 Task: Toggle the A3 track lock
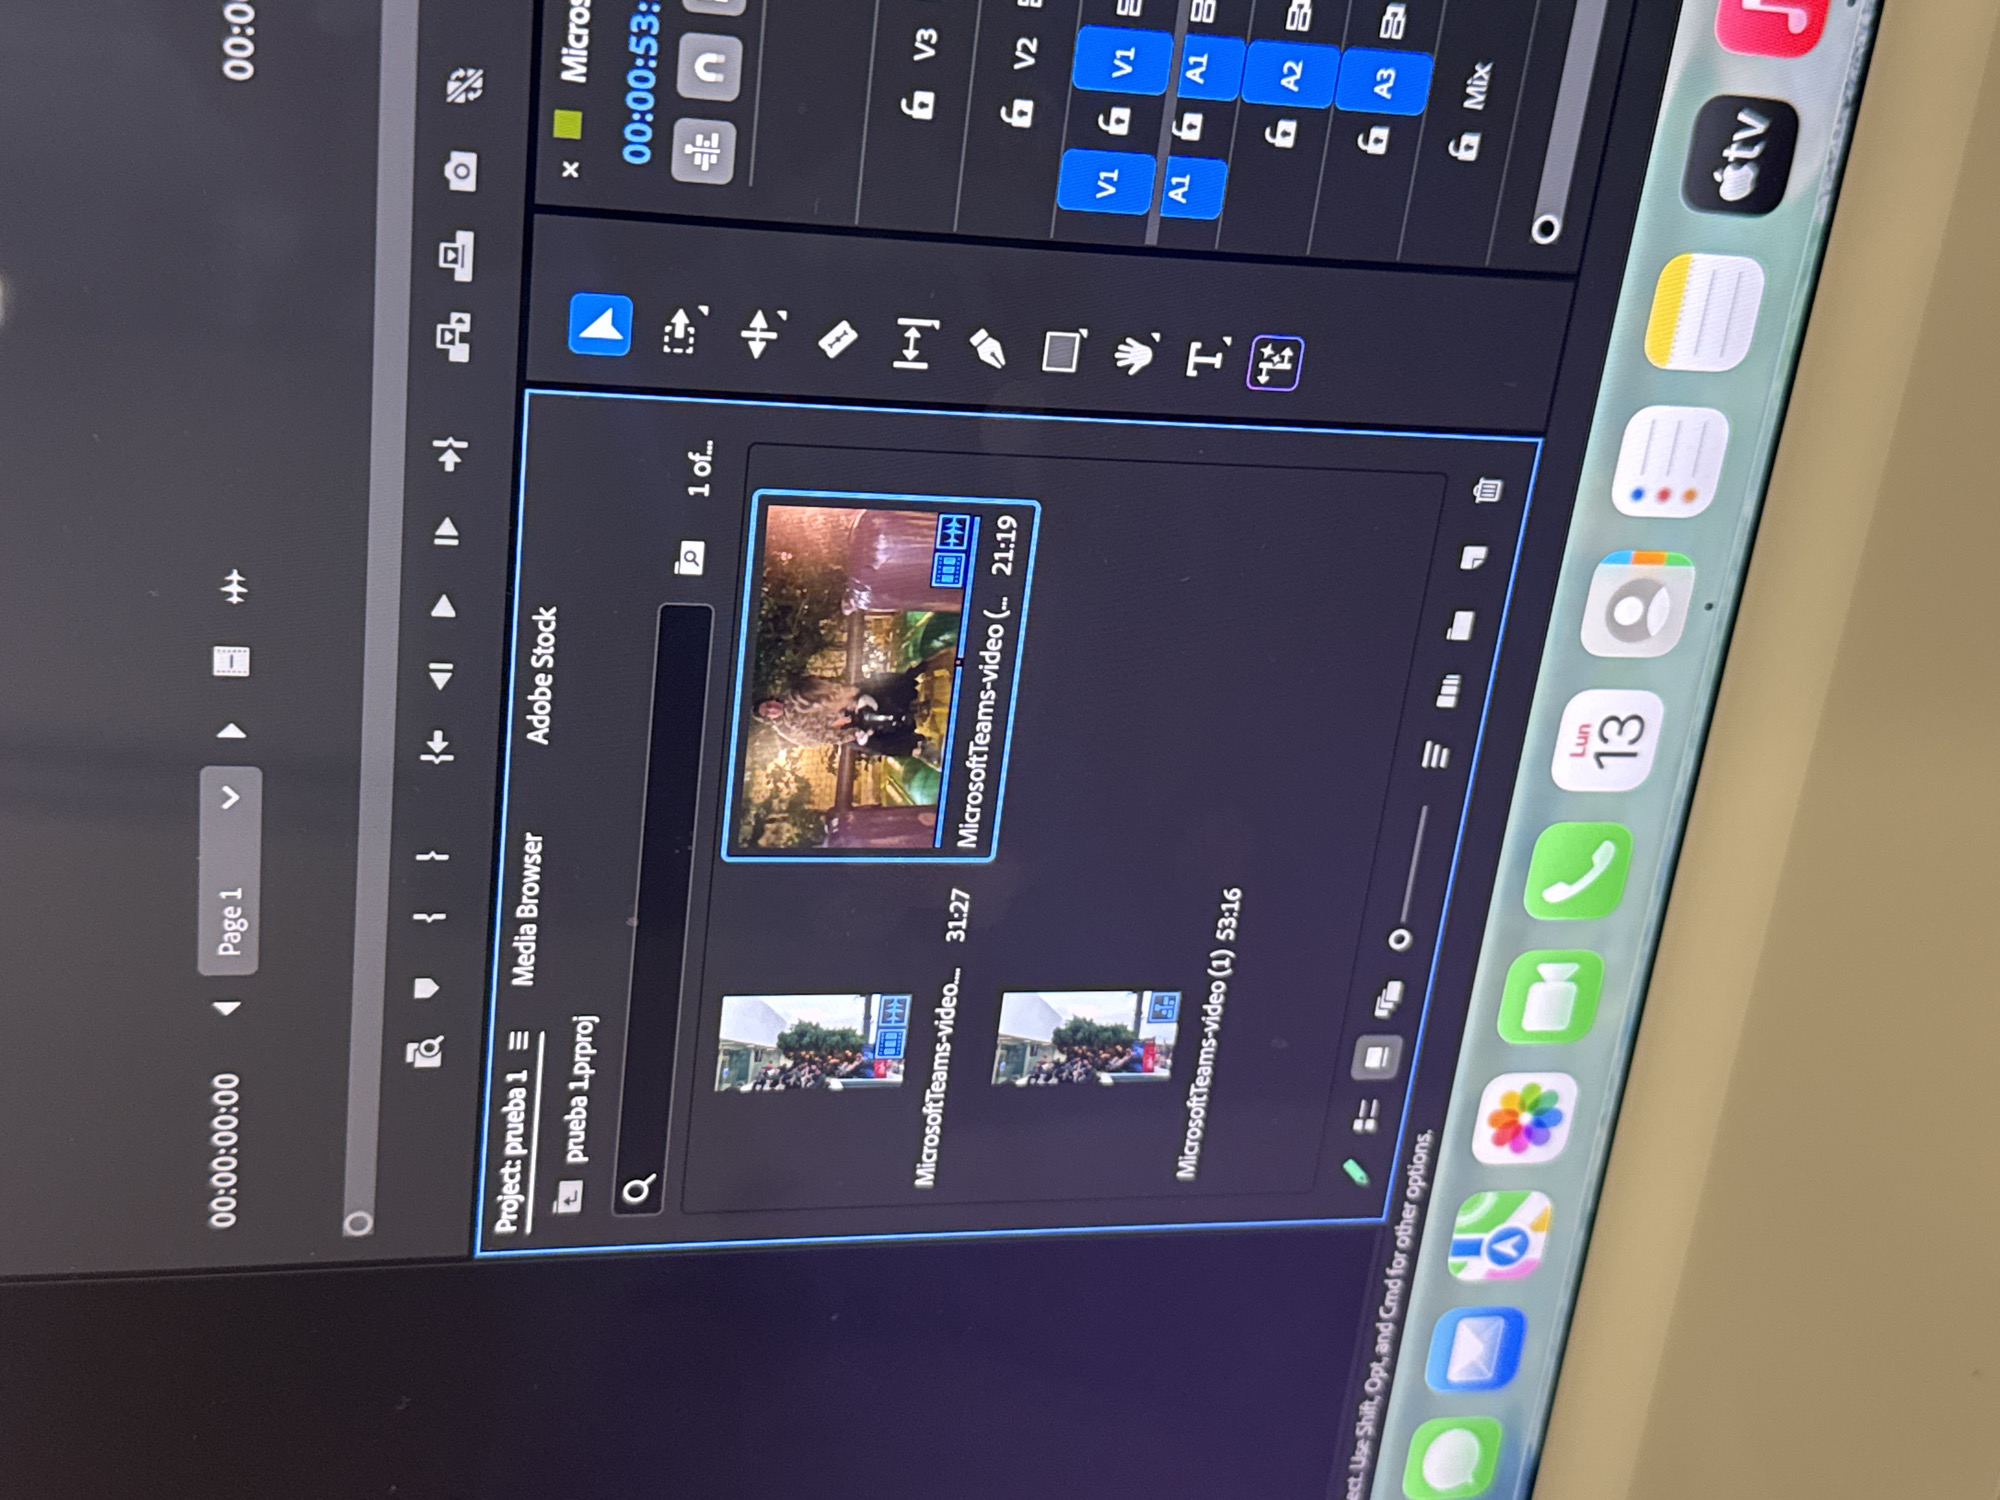pyautogui.click(x=1375, y=138)
